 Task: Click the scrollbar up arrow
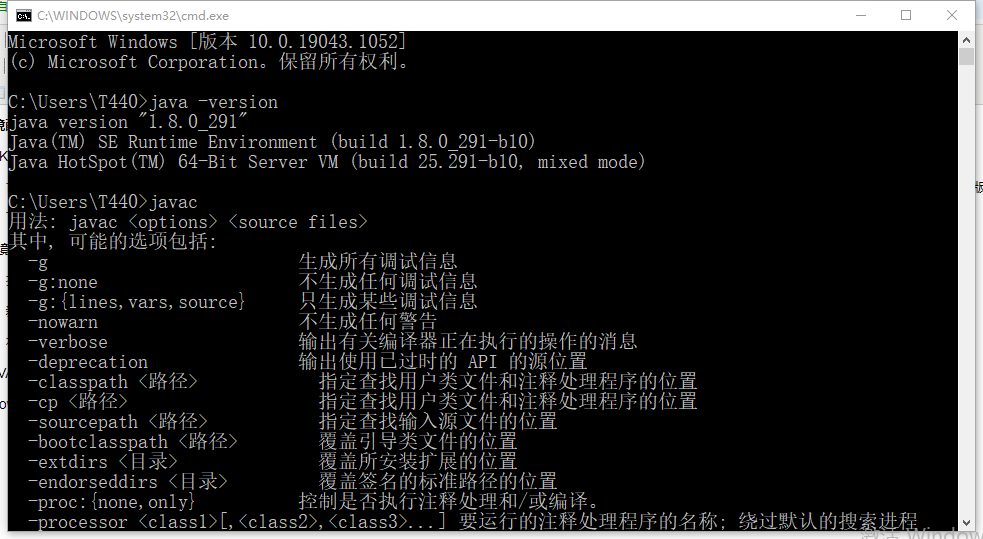[x=966, y=39]
